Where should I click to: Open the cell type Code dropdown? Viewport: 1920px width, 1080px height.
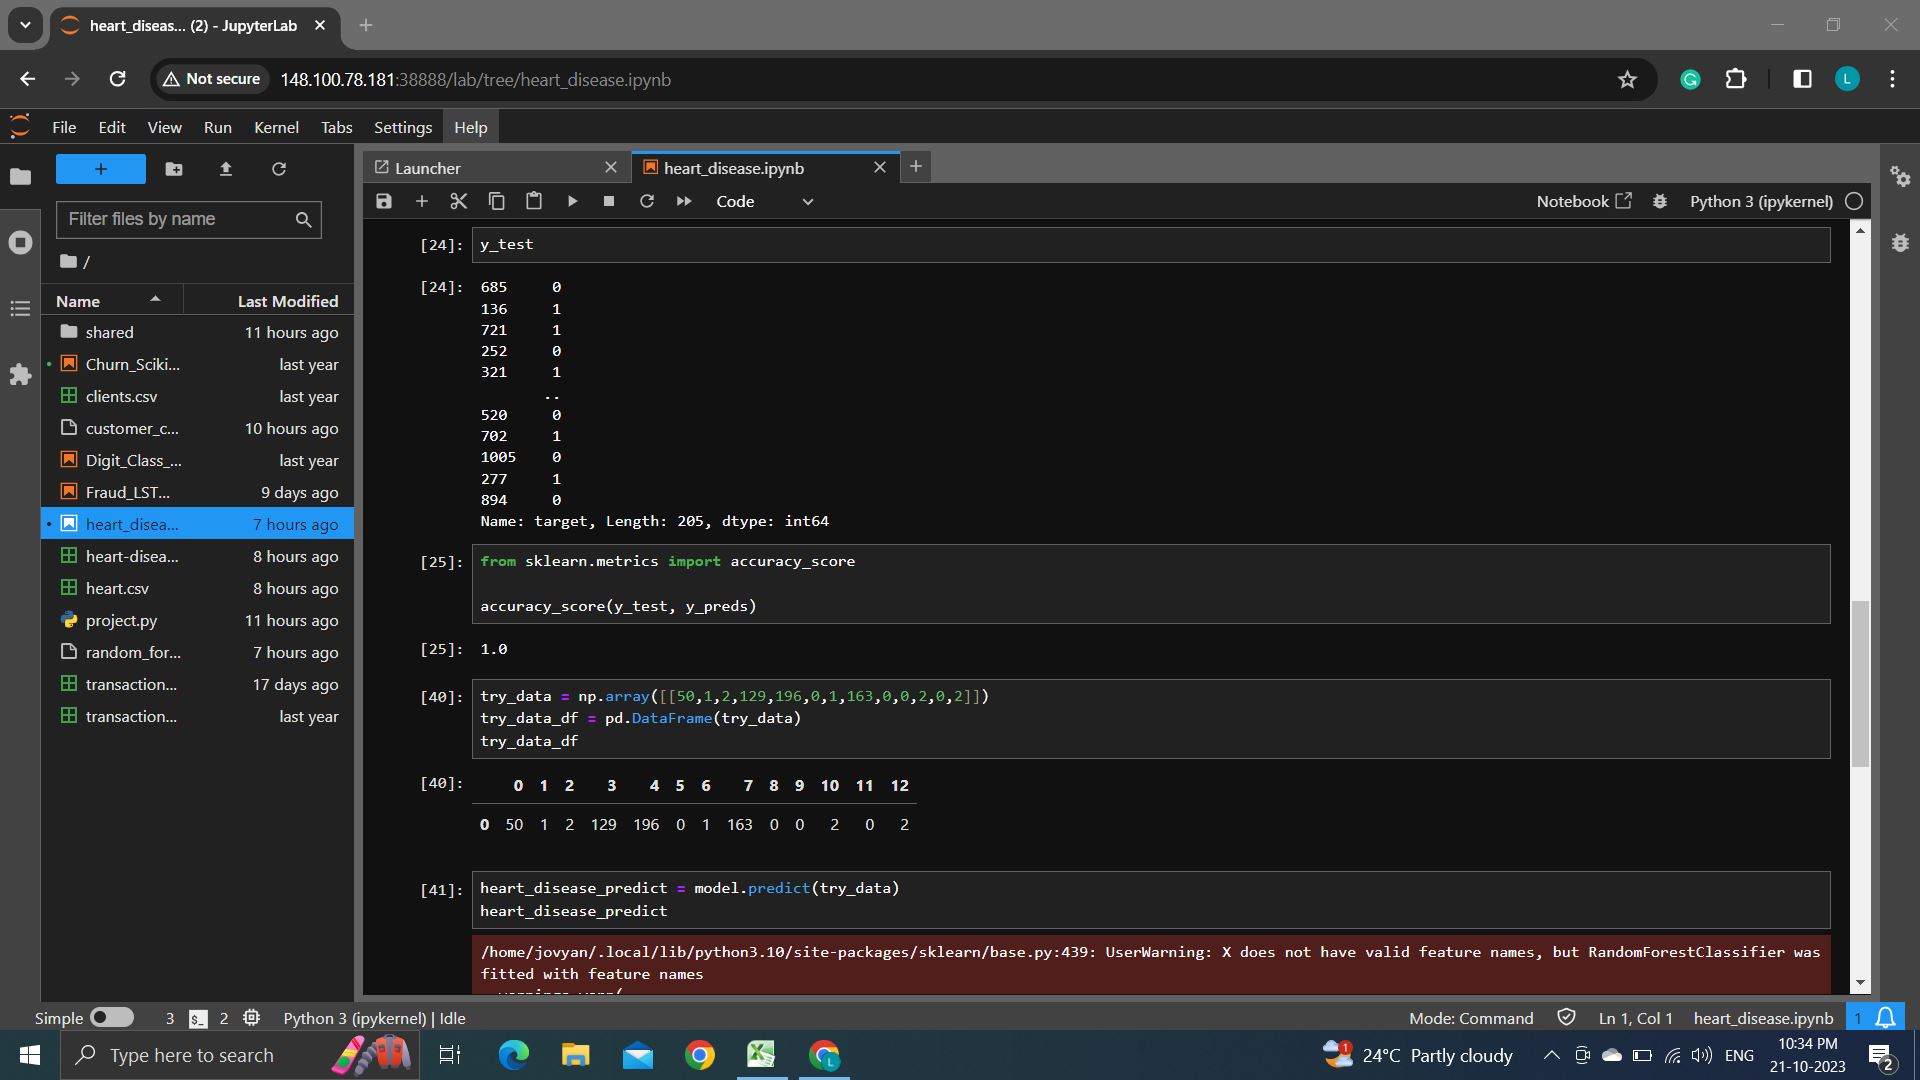(x=765, y=201)
